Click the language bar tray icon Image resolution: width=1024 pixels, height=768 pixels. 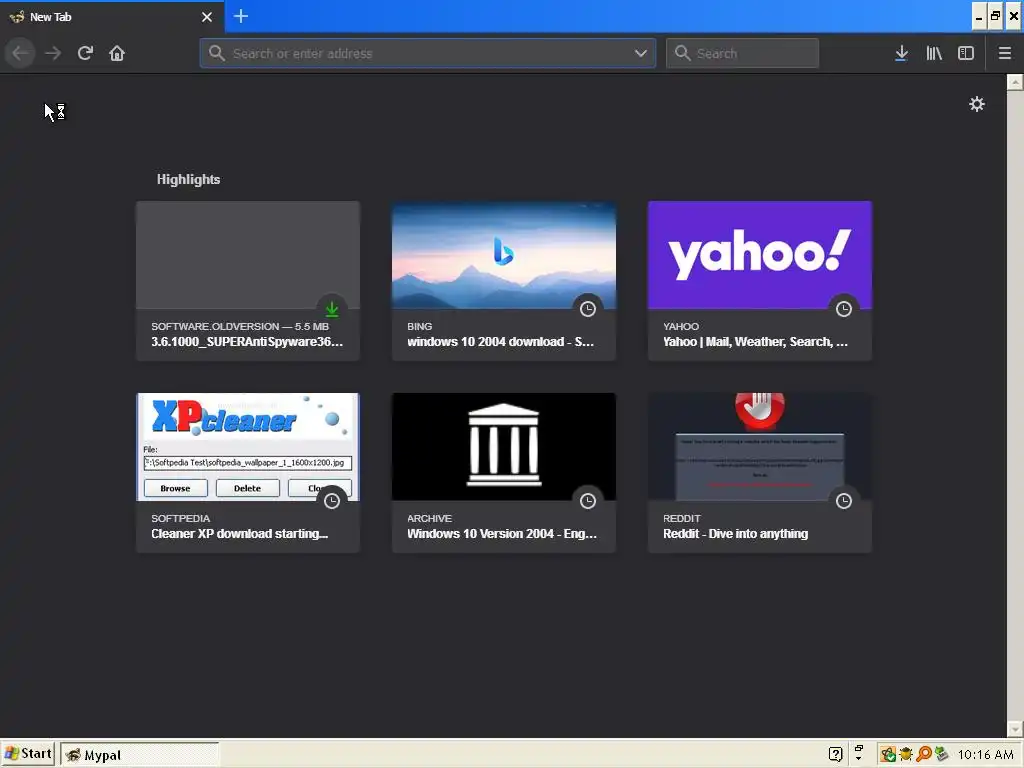coord(859,753)
